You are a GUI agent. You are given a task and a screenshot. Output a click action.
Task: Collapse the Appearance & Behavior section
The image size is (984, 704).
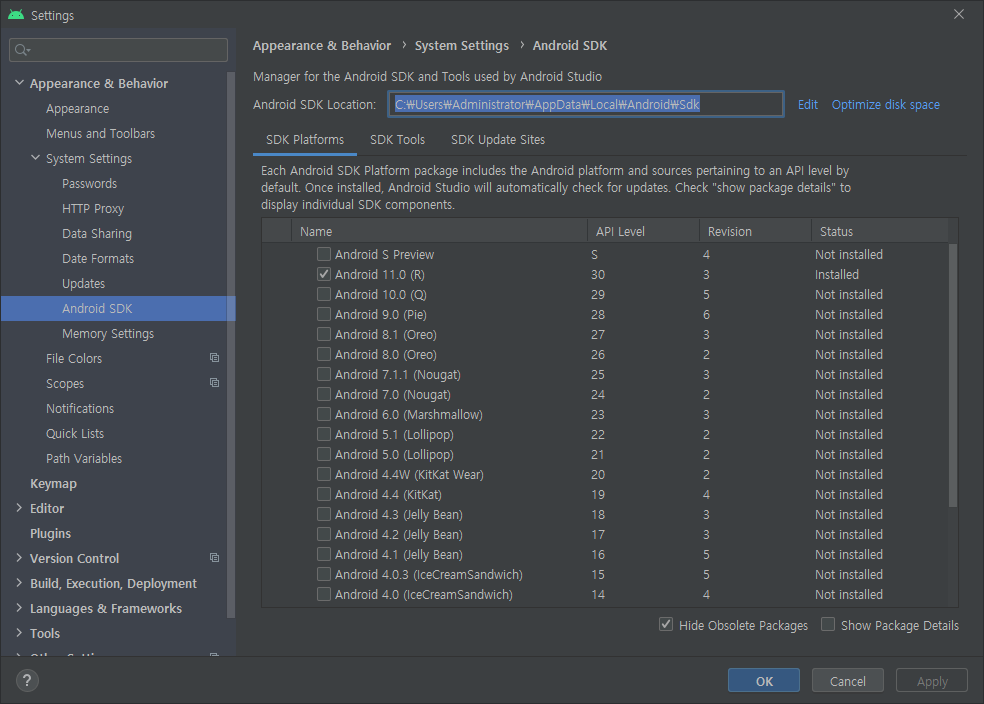click(x=19, y=83)
